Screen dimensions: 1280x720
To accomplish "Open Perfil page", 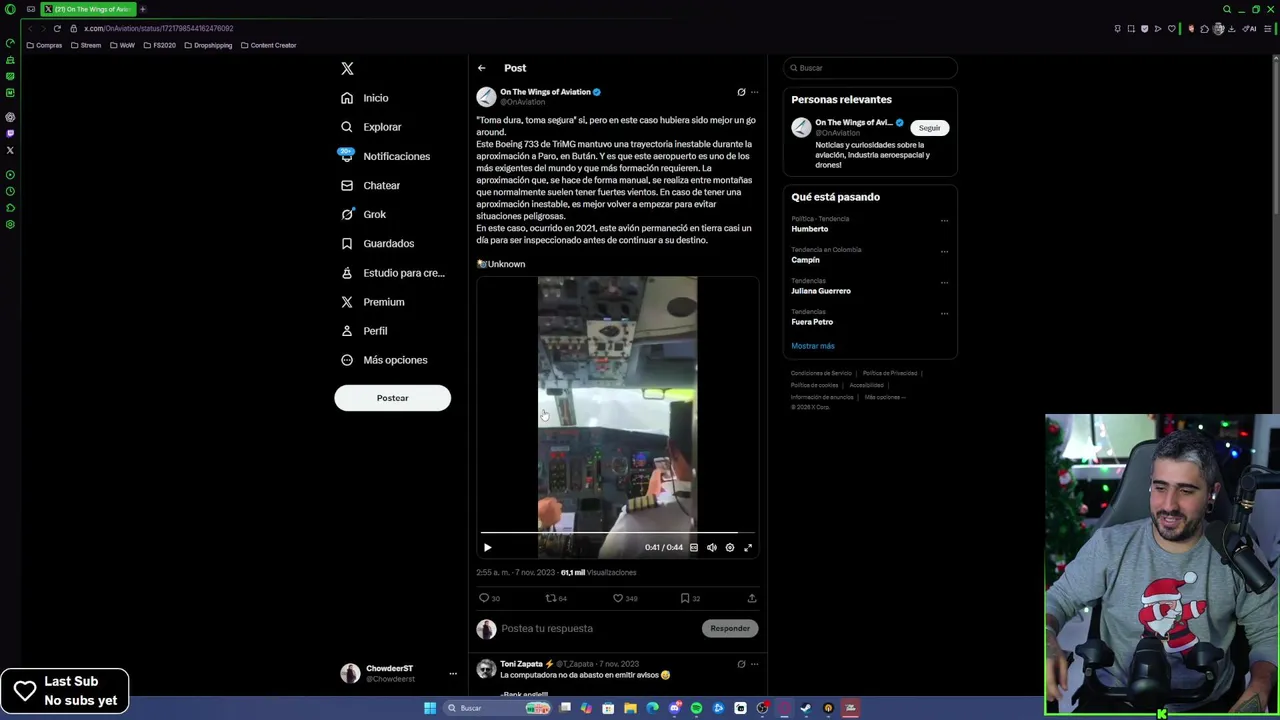I will [x=364, y=331].
